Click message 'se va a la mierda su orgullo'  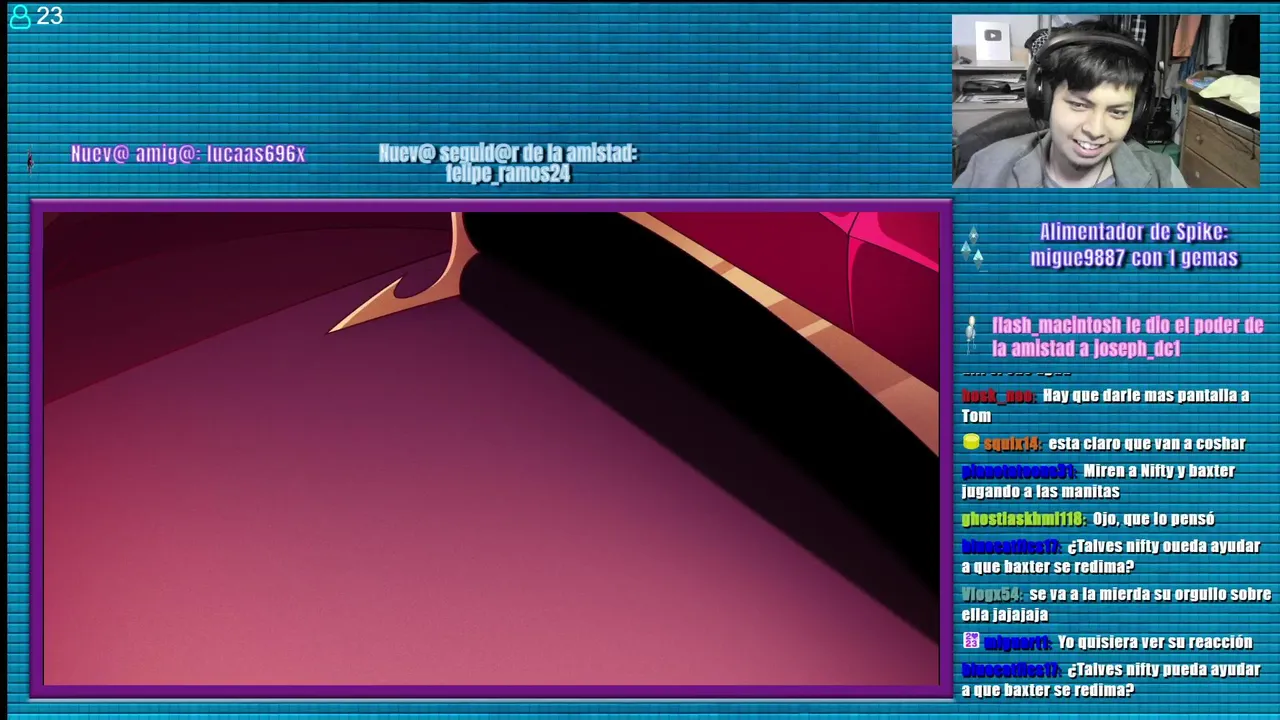click(x=1116, y=604)
